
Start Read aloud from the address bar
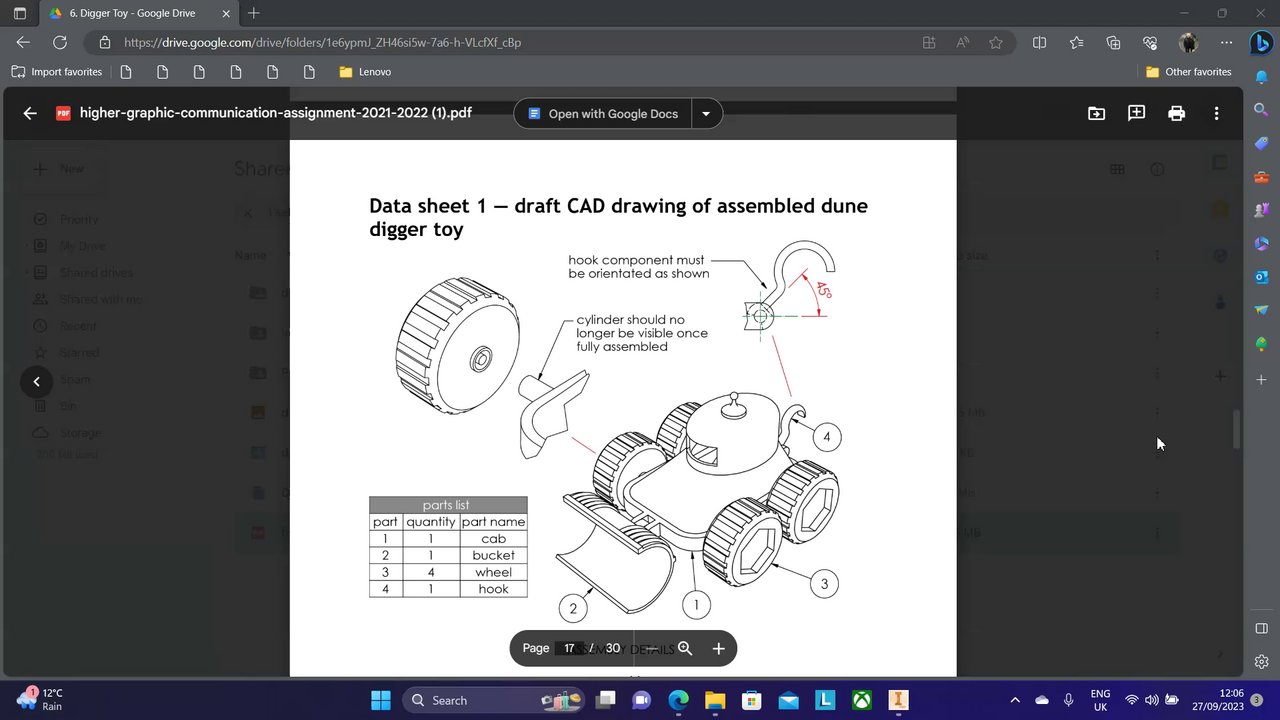click(x=962, y=43)
